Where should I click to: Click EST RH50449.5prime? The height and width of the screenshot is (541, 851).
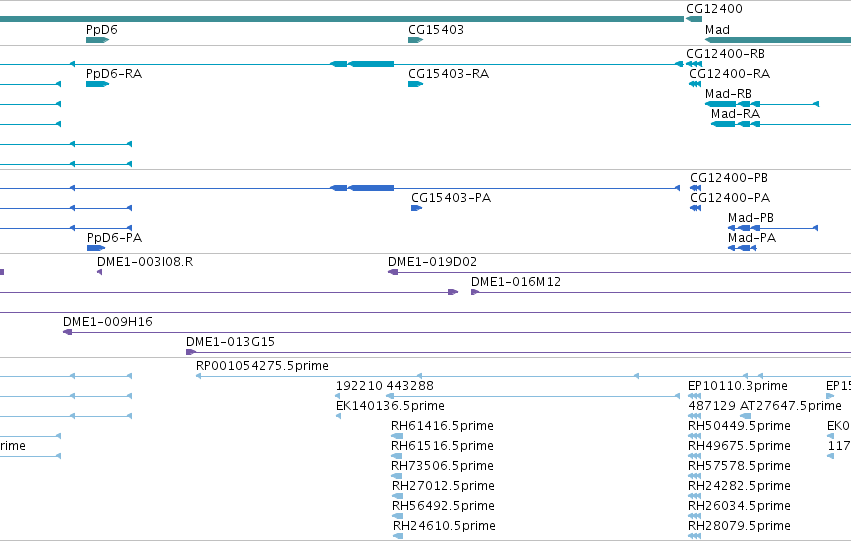point(739,426)
